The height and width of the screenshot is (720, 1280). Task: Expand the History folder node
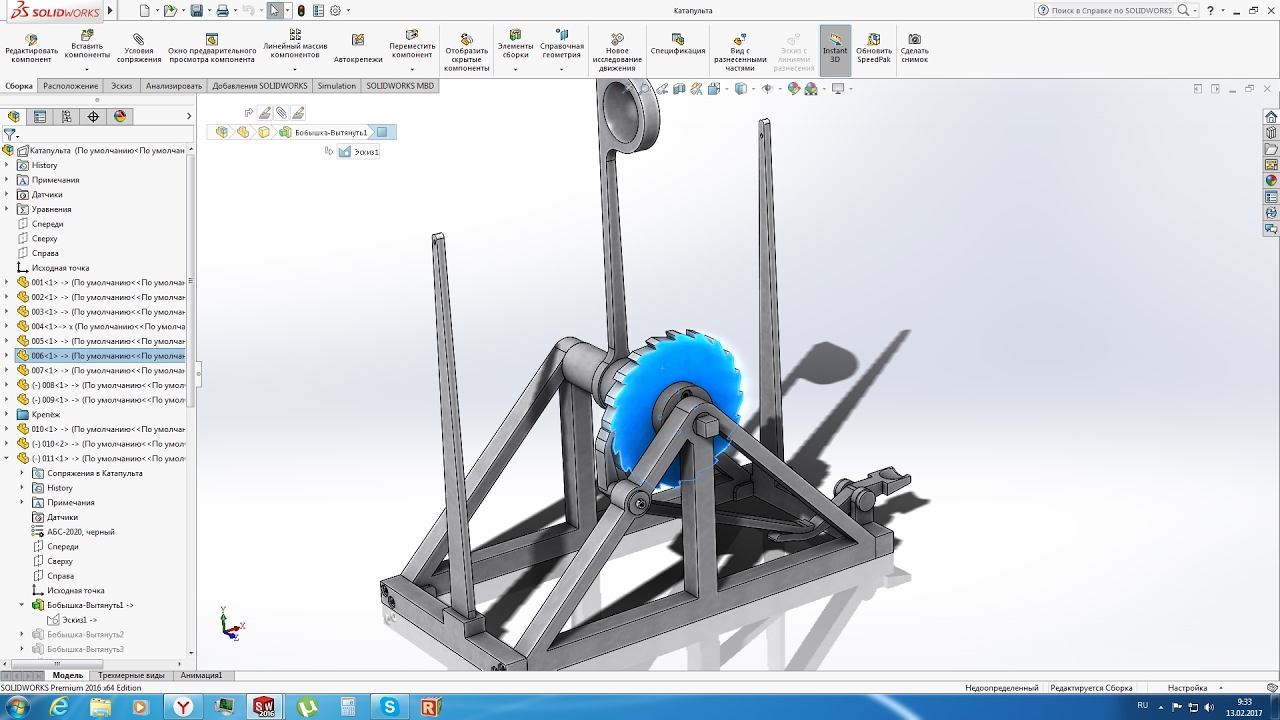tap(7, 165)
